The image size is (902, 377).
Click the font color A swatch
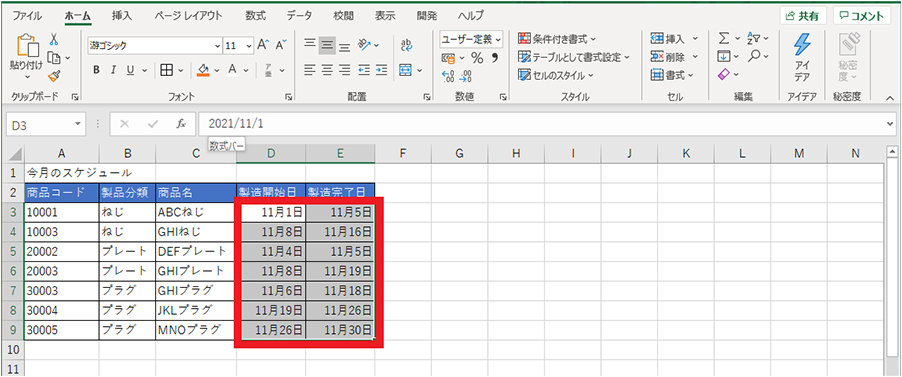(x=232, y=70)
